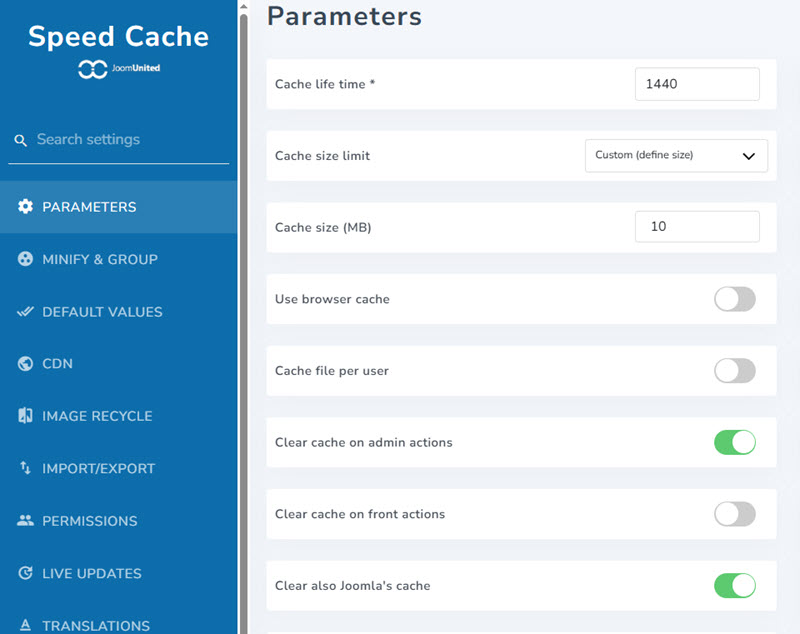Click the Default Values double-check icon

(26, 312)
